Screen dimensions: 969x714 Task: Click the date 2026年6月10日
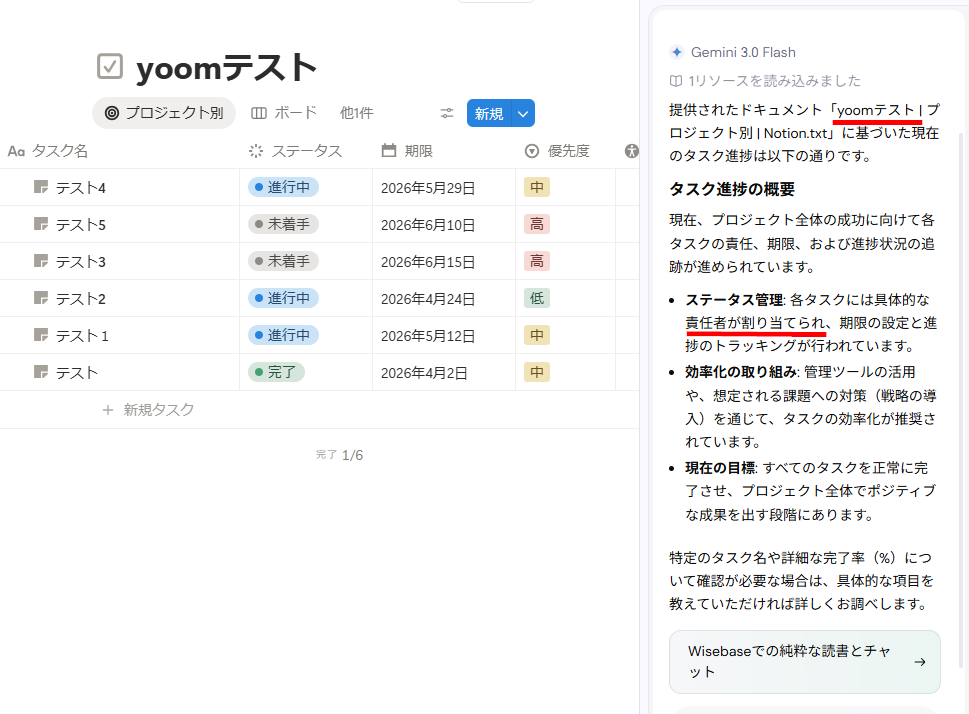(x=428, y=225)
